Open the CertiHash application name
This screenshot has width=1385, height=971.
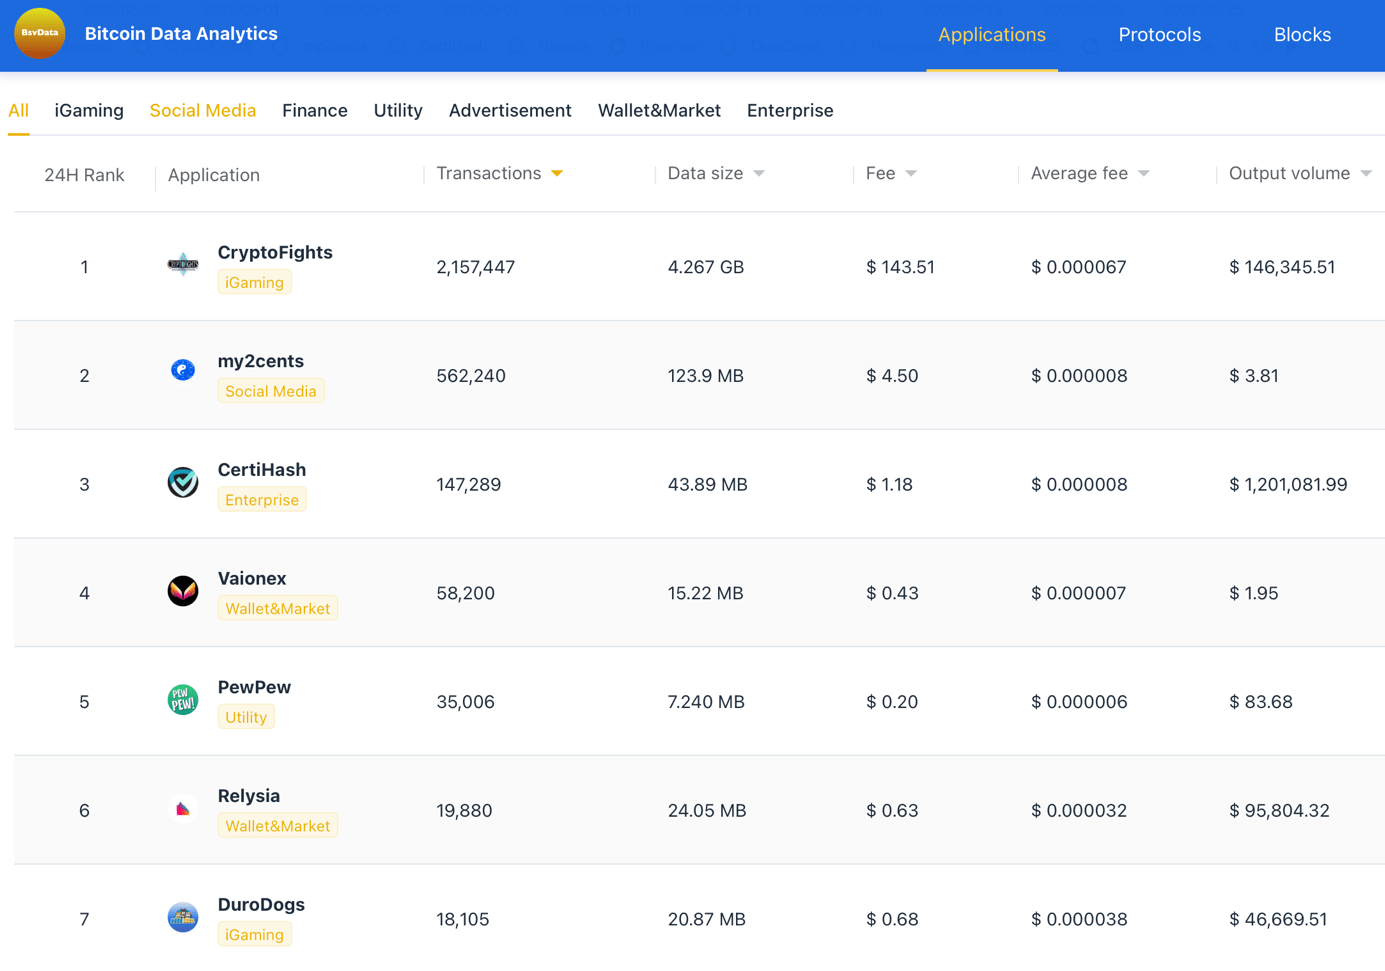coord(262,470)
